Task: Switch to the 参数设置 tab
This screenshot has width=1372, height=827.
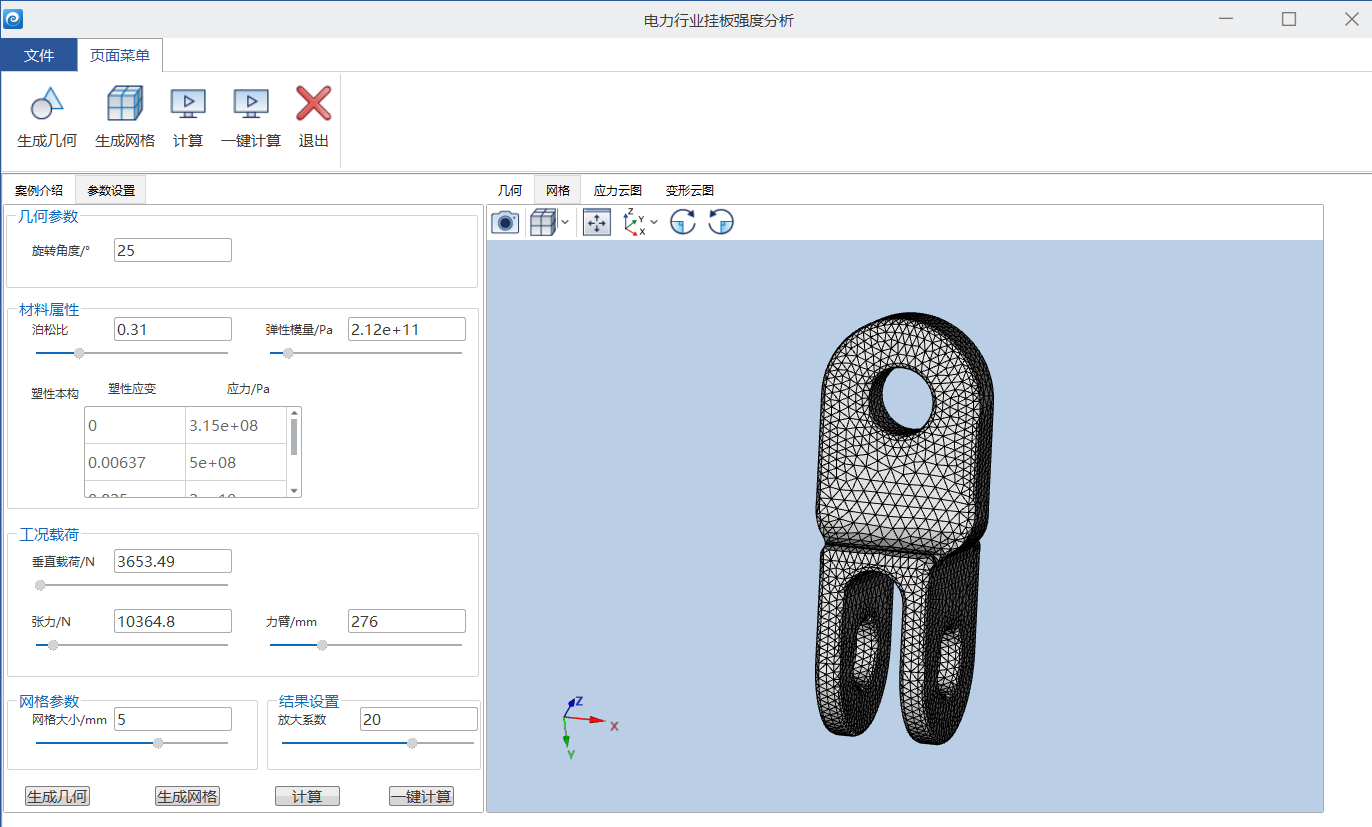Action: point(111,190)
